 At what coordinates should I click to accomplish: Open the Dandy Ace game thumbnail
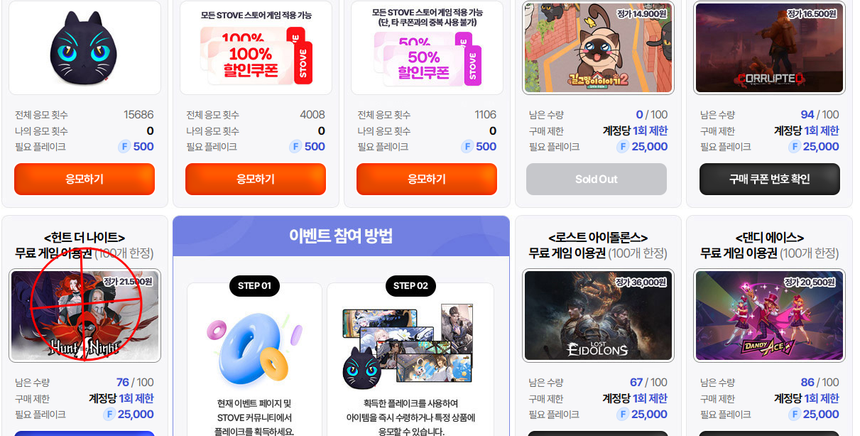click(x=770, y=315)
